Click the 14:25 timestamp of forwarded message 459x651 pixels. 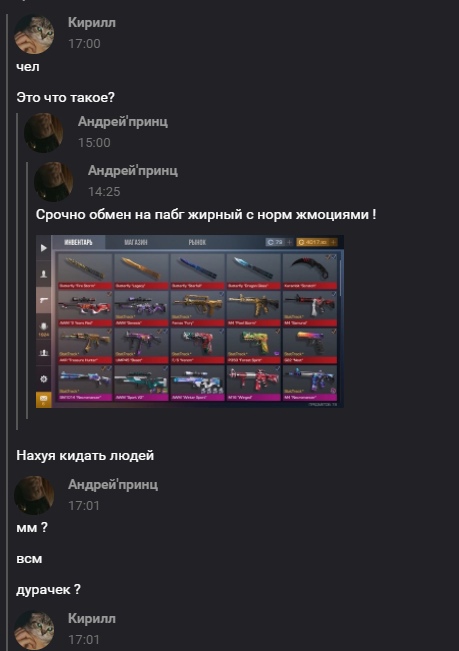[104, 191]
